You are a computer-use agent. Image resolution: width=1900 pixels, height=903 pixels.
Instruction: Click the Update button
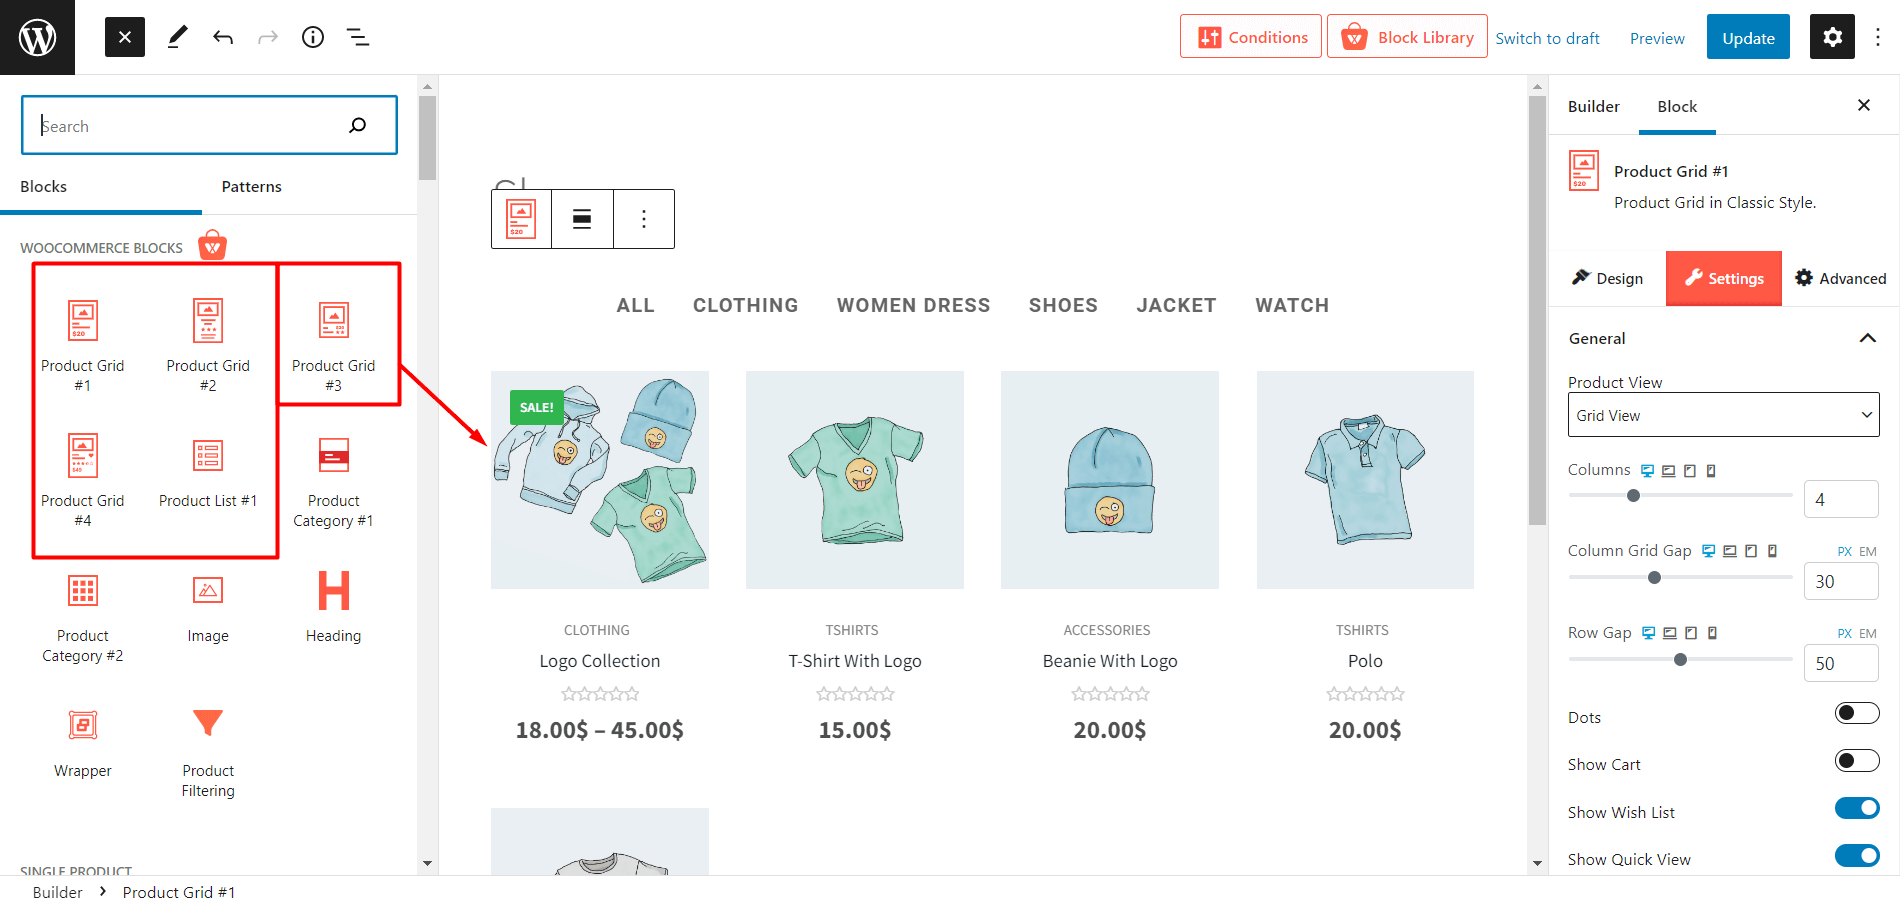click(1747, 37)
